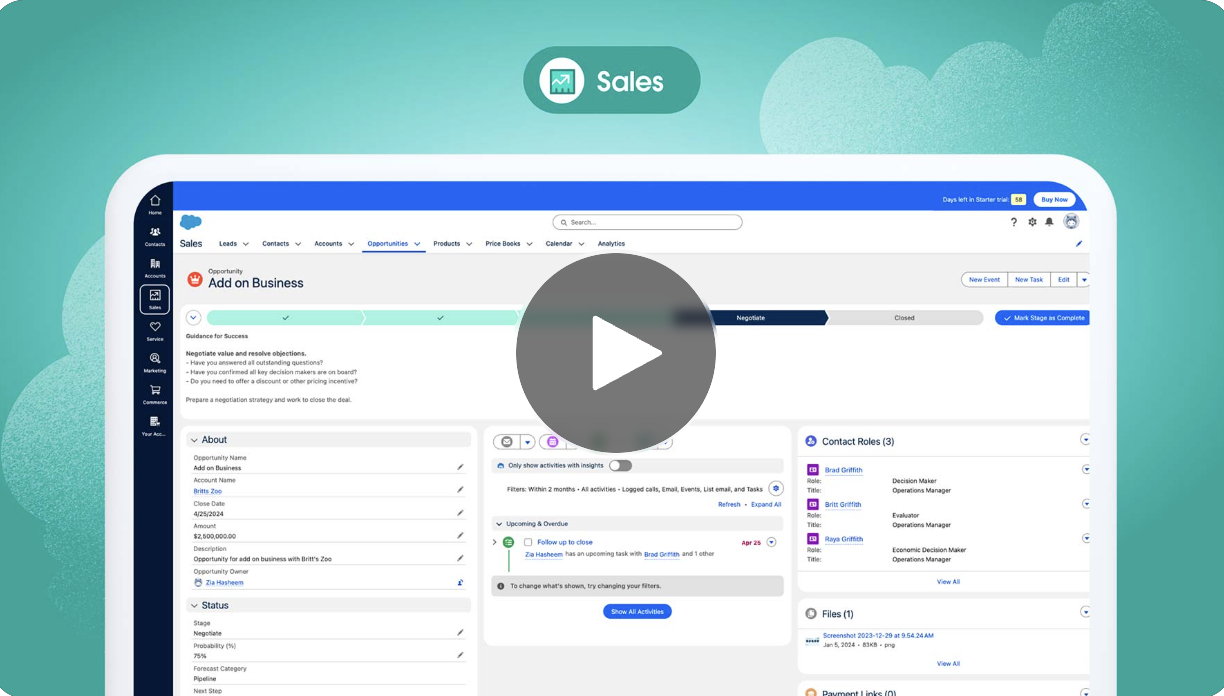Open email button dropdown arrow
This screenshot has width=1224, height=696.
528,441
